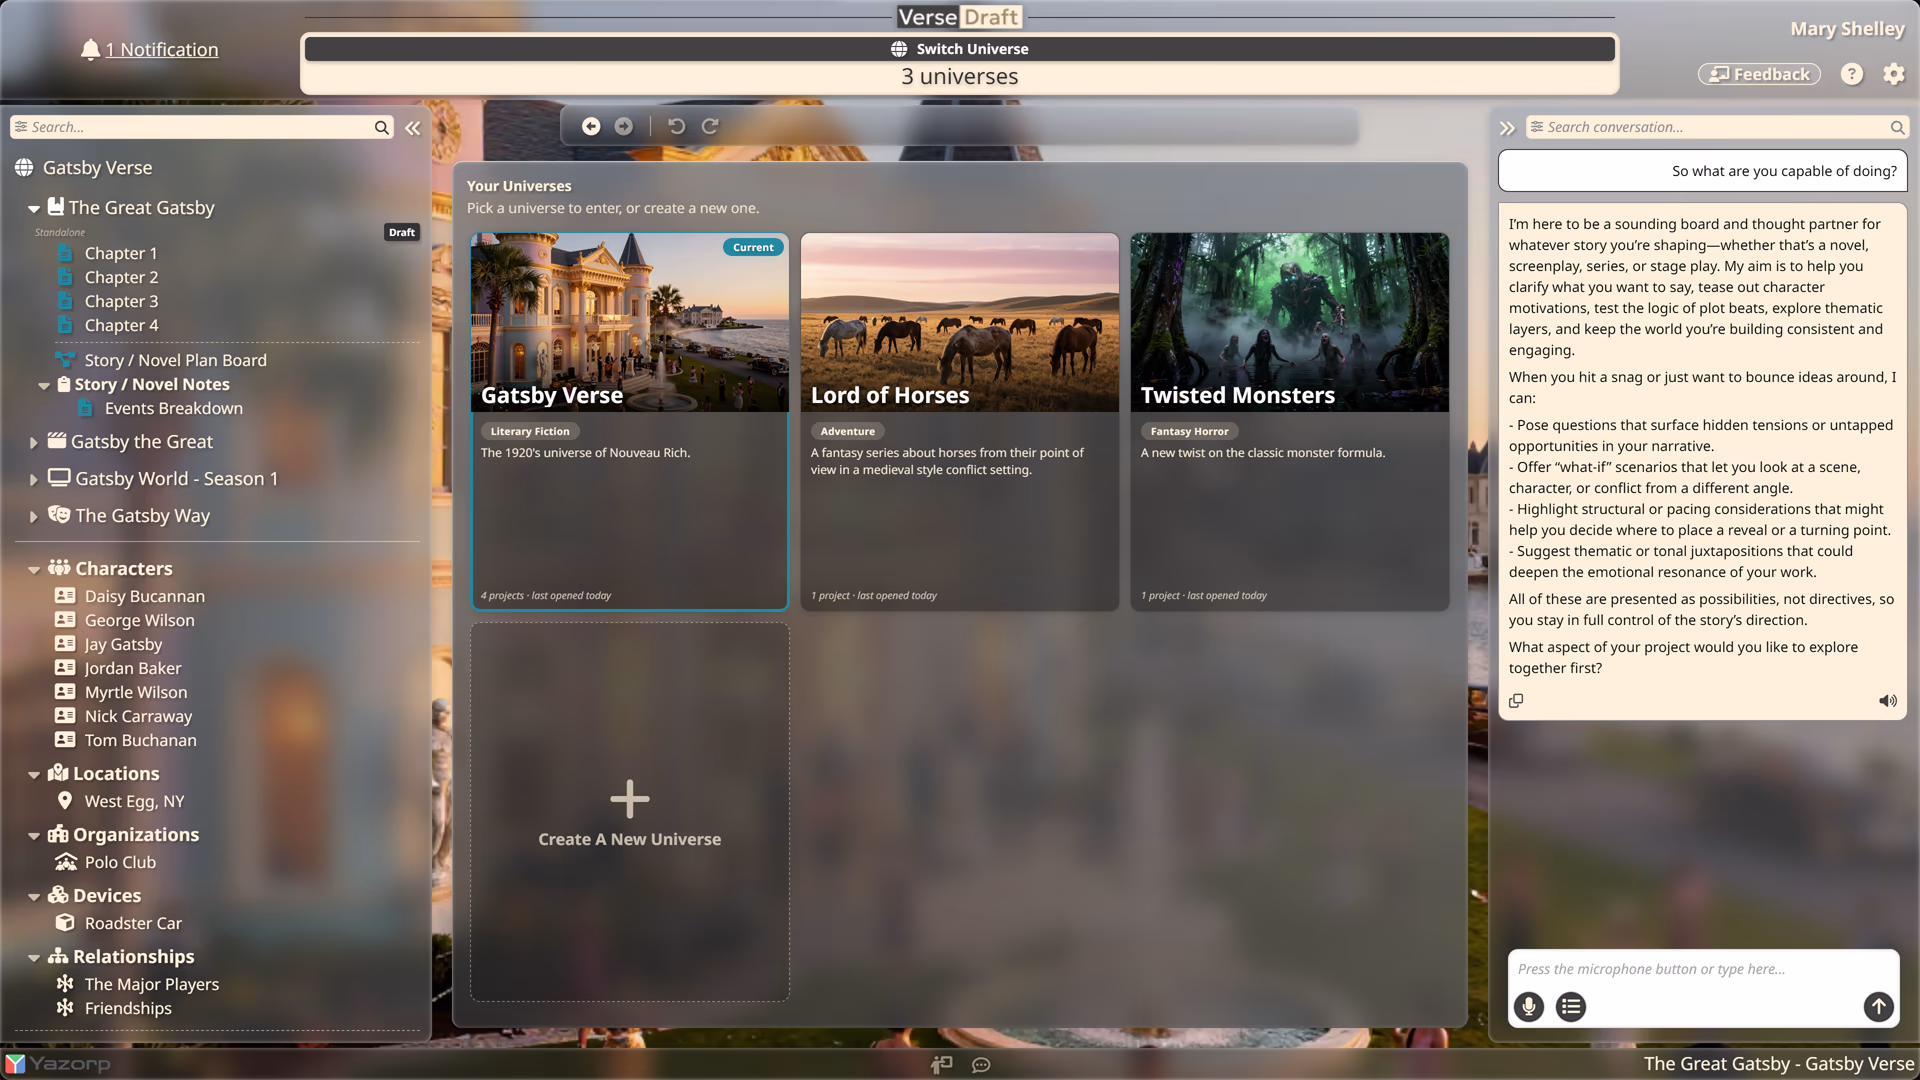Collapse The Great Gatsby project tree
This screenshot has height=1080, width=1920.
click(34, 209)
